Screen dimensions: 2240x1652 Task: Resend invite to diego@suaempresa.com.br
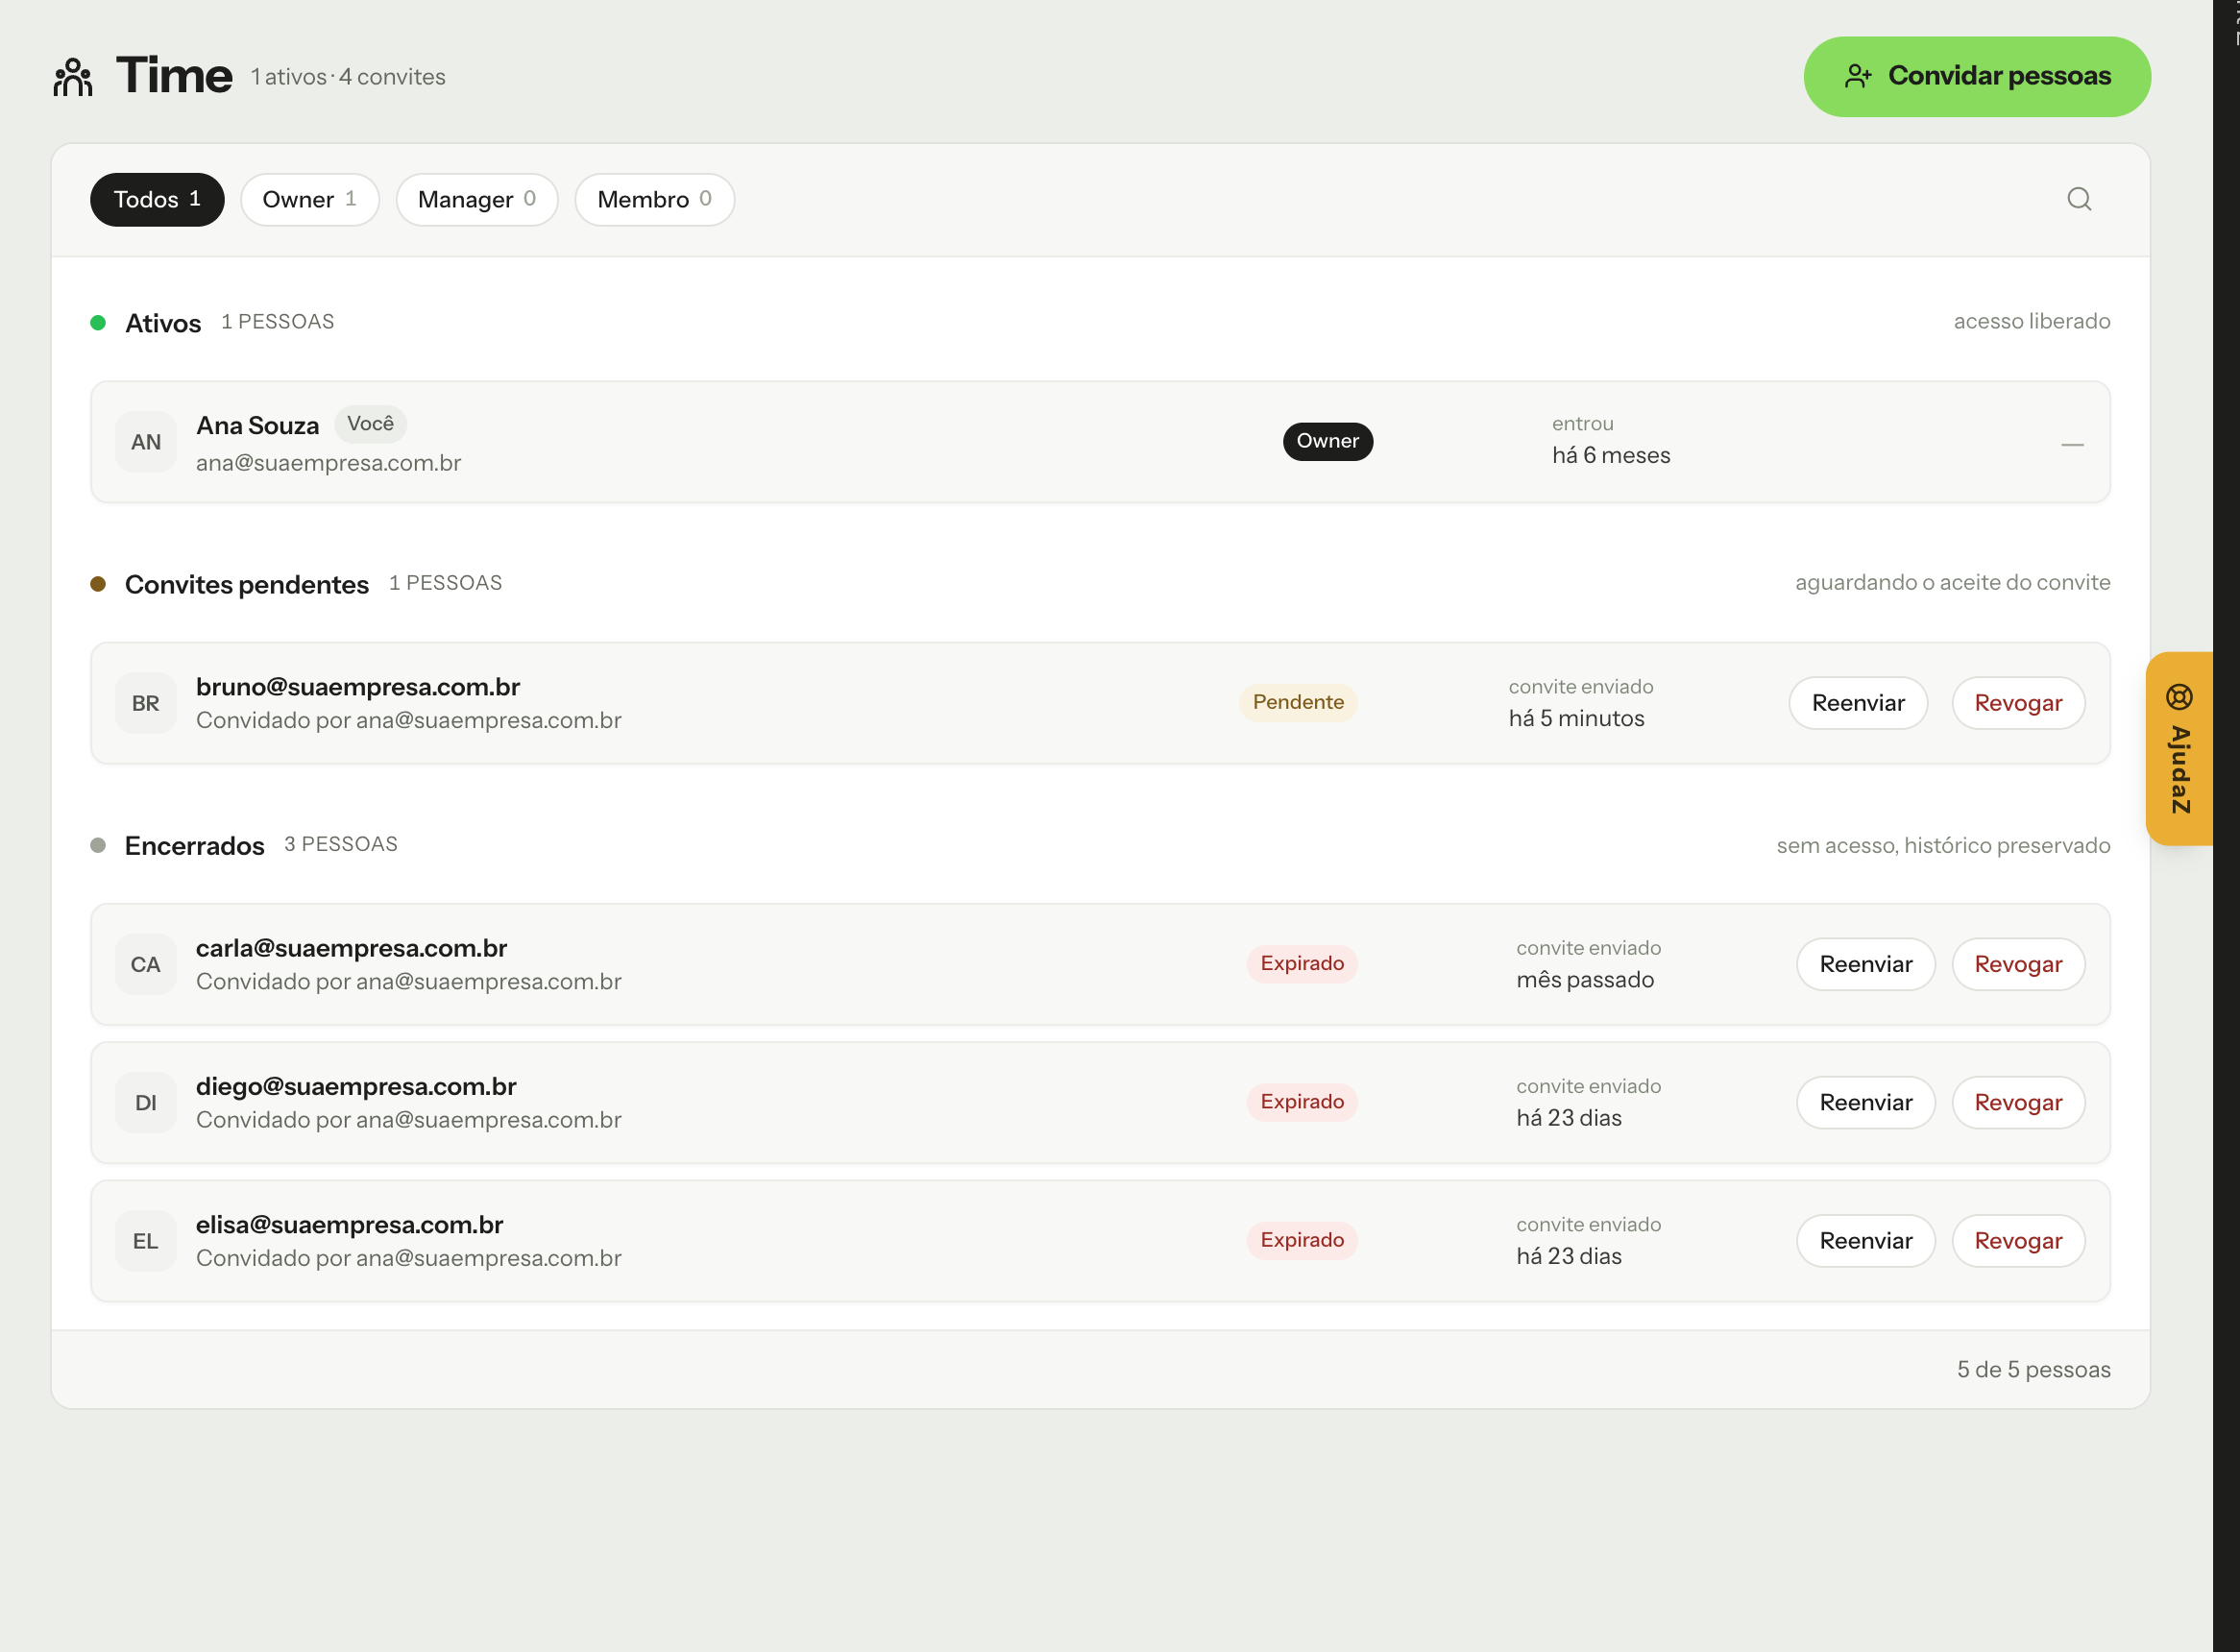tap(1866, 1102)
